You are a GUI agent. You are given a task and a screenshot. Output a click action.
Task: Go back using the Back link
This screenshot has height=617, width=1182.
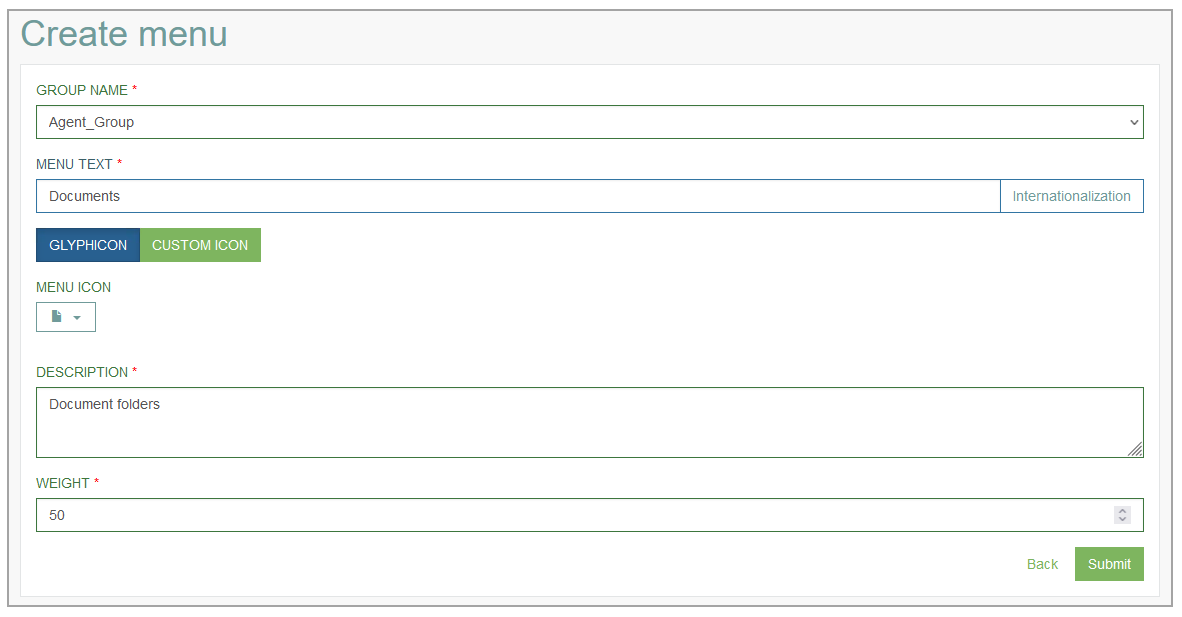[x=1043, y=564]
